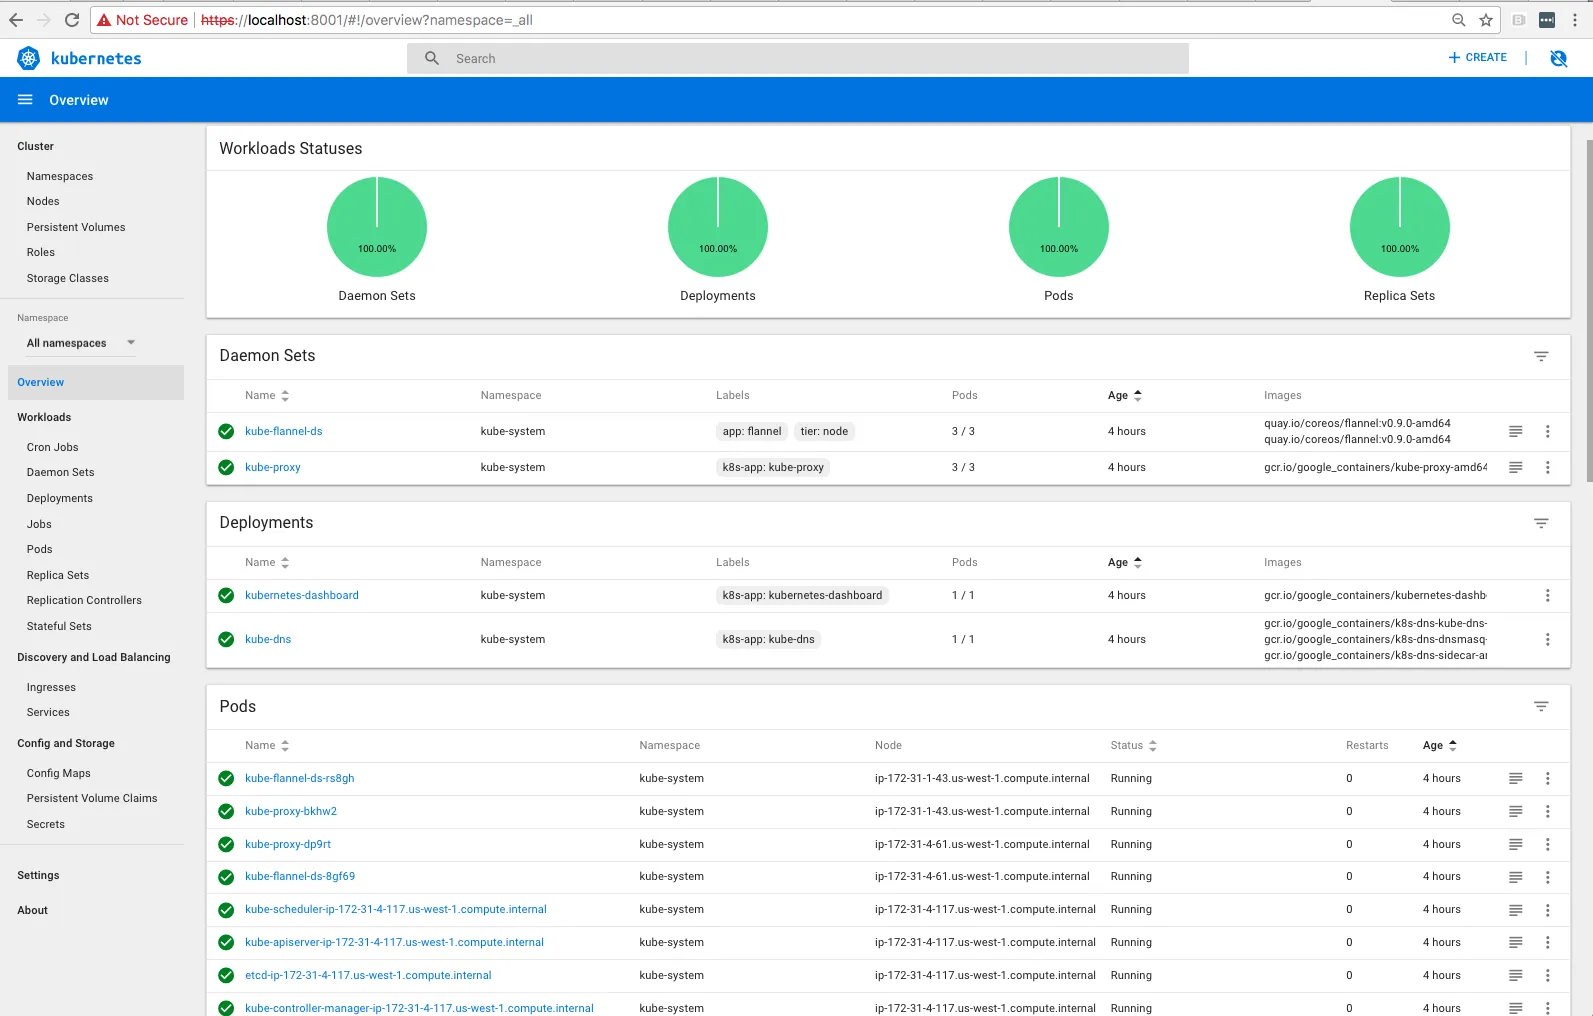1593x1016 pixels.
Task: Click the 'k8s-app: kube-dns' label chip
Action: [768, 639]
